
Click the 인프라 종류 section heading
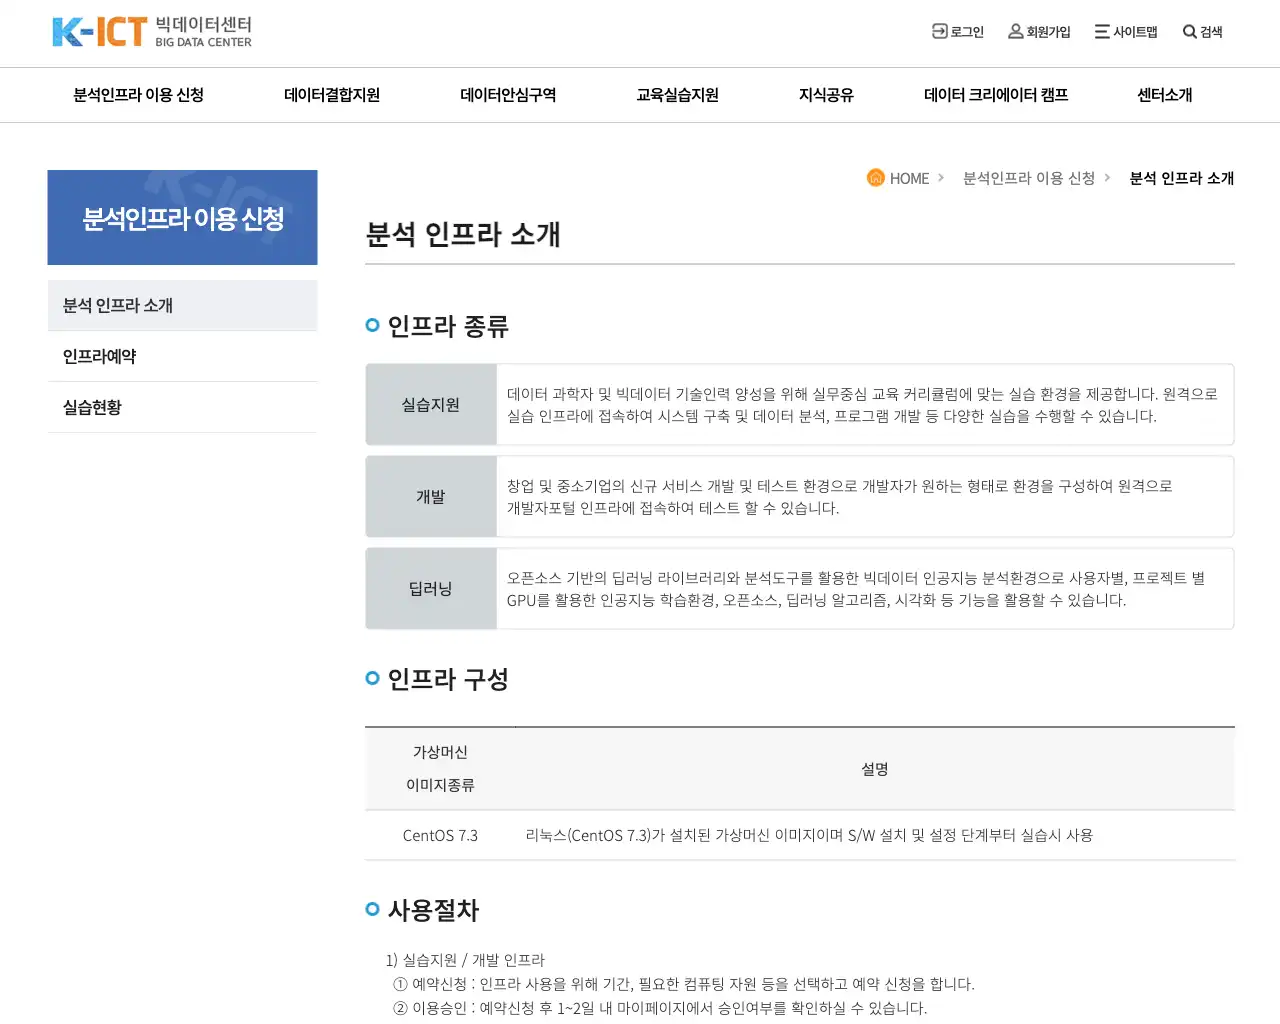click(x=448, y=326)
